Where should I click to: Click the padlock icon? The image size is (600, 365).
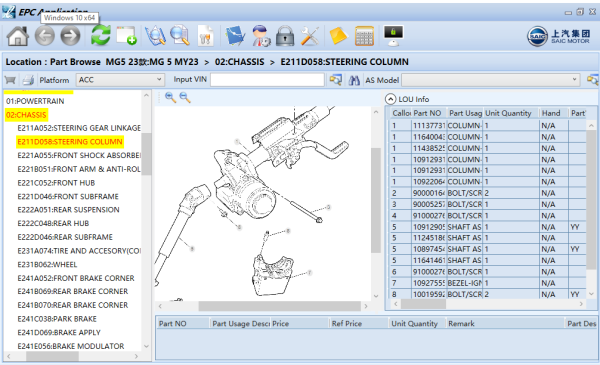click(285, 36)
